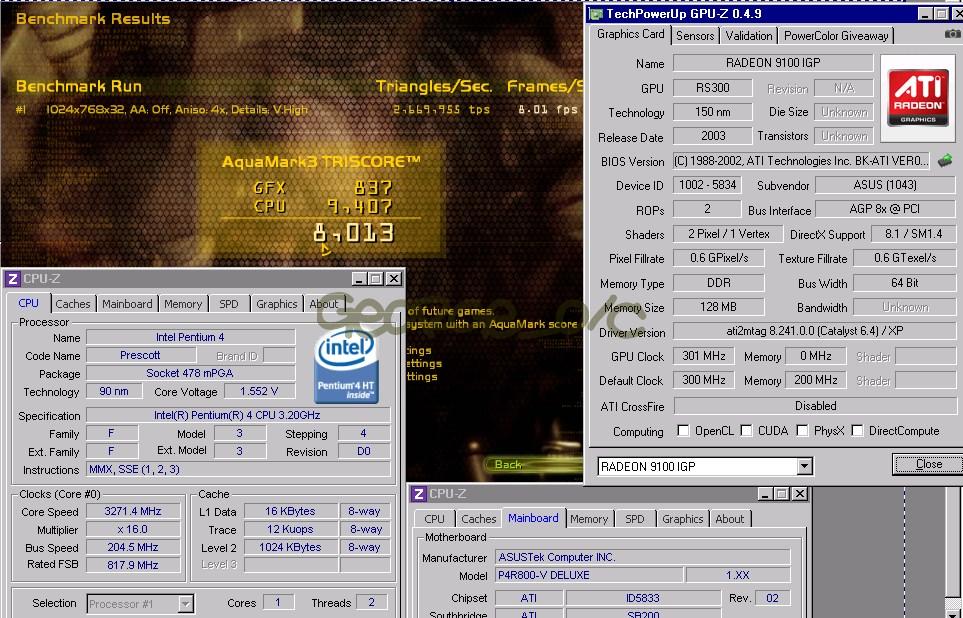Image resolution: width=963 pixels, height=618 pixels.
Task: Click the Level 2 cache value 1024 KBytes
Action: 290,547
